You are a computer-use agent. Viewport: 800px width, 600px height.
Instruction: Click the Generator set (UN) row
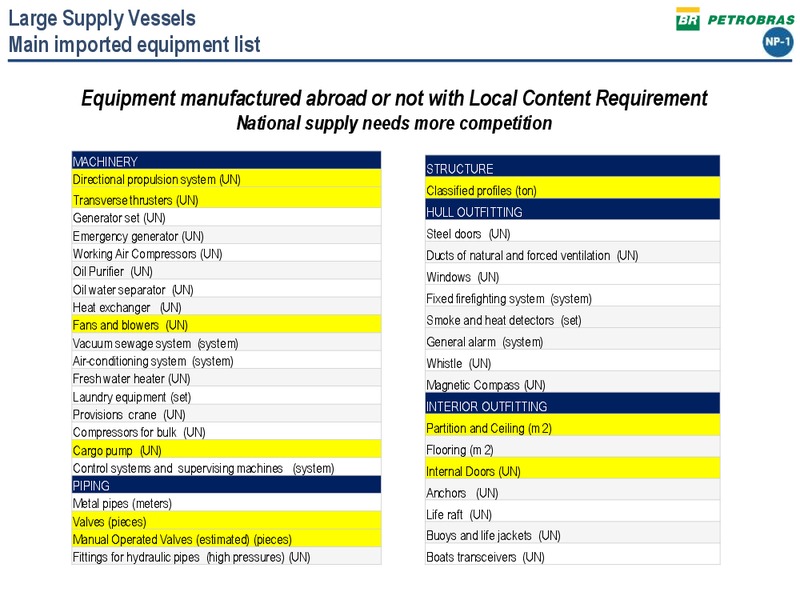pyautogui.click(x=226, y=217)
